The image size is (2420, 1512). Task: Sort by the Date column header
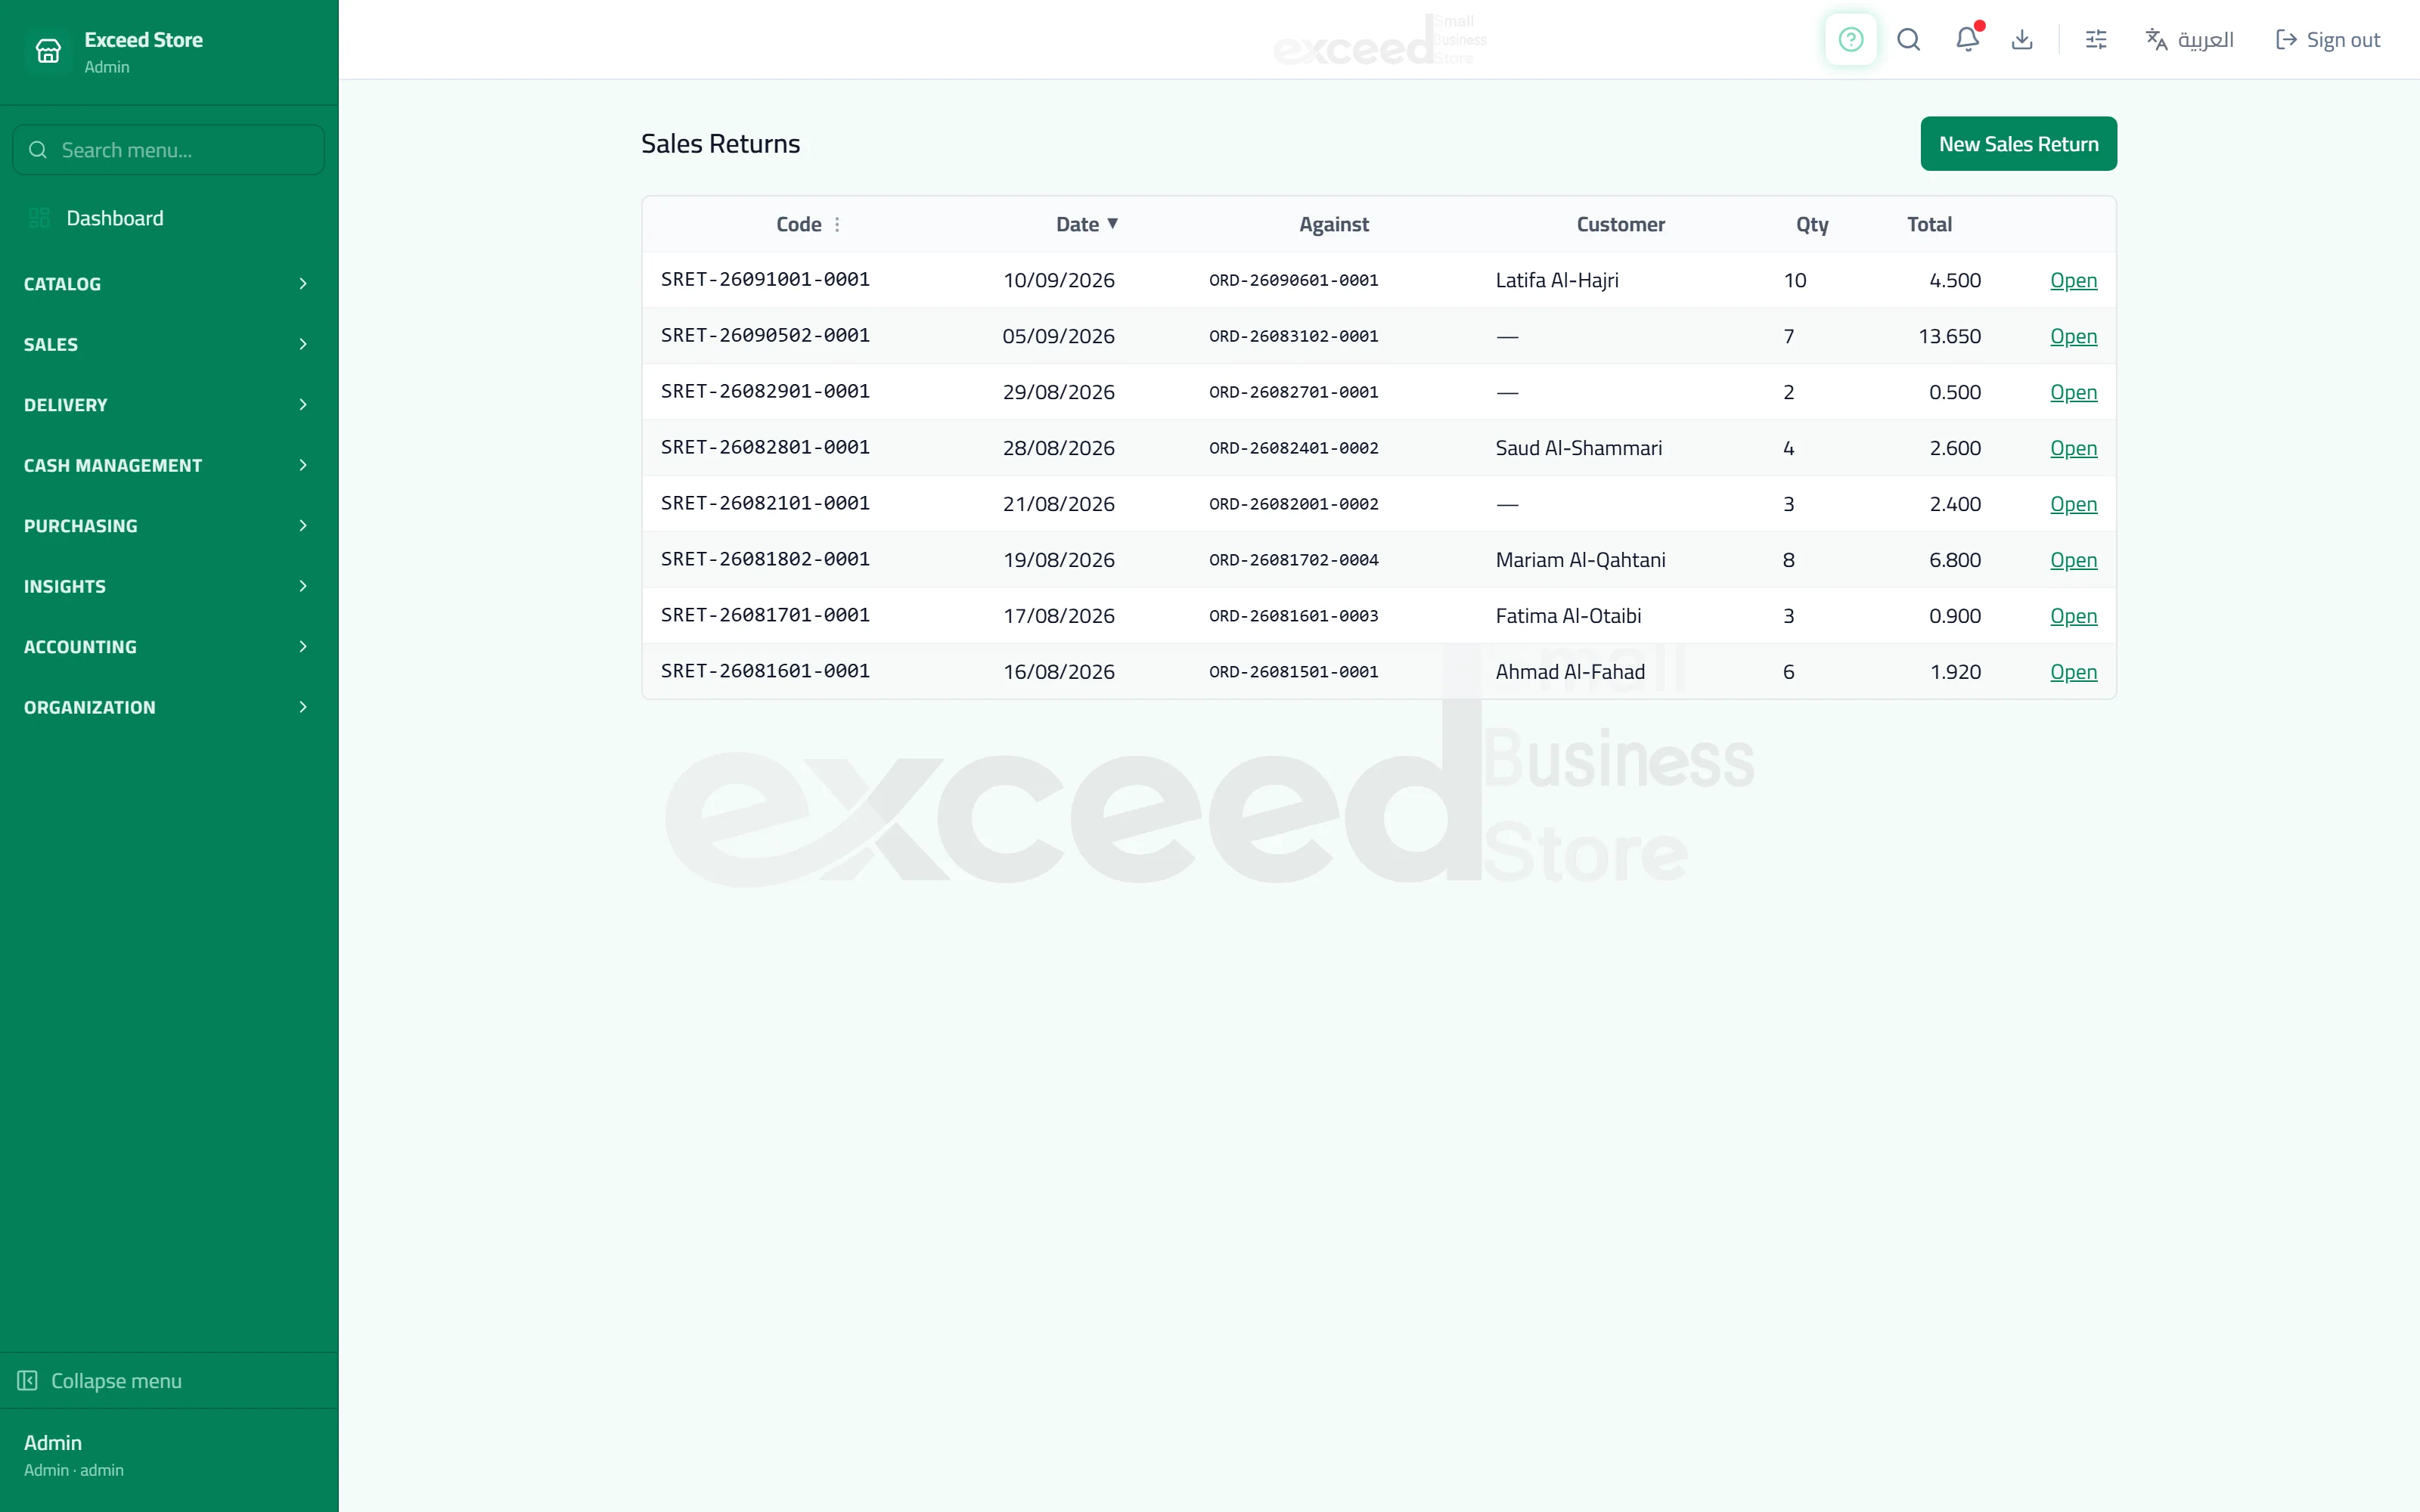click(1086, 225)
